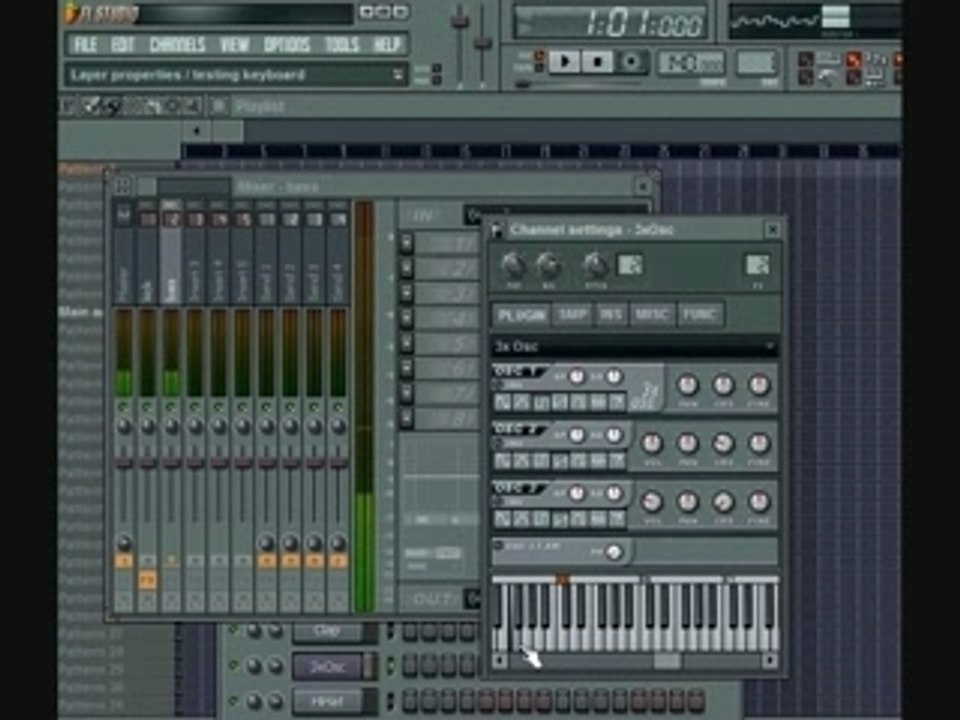
Task: Toggle the OSC 3 invert option
Action: click(499, 501)
